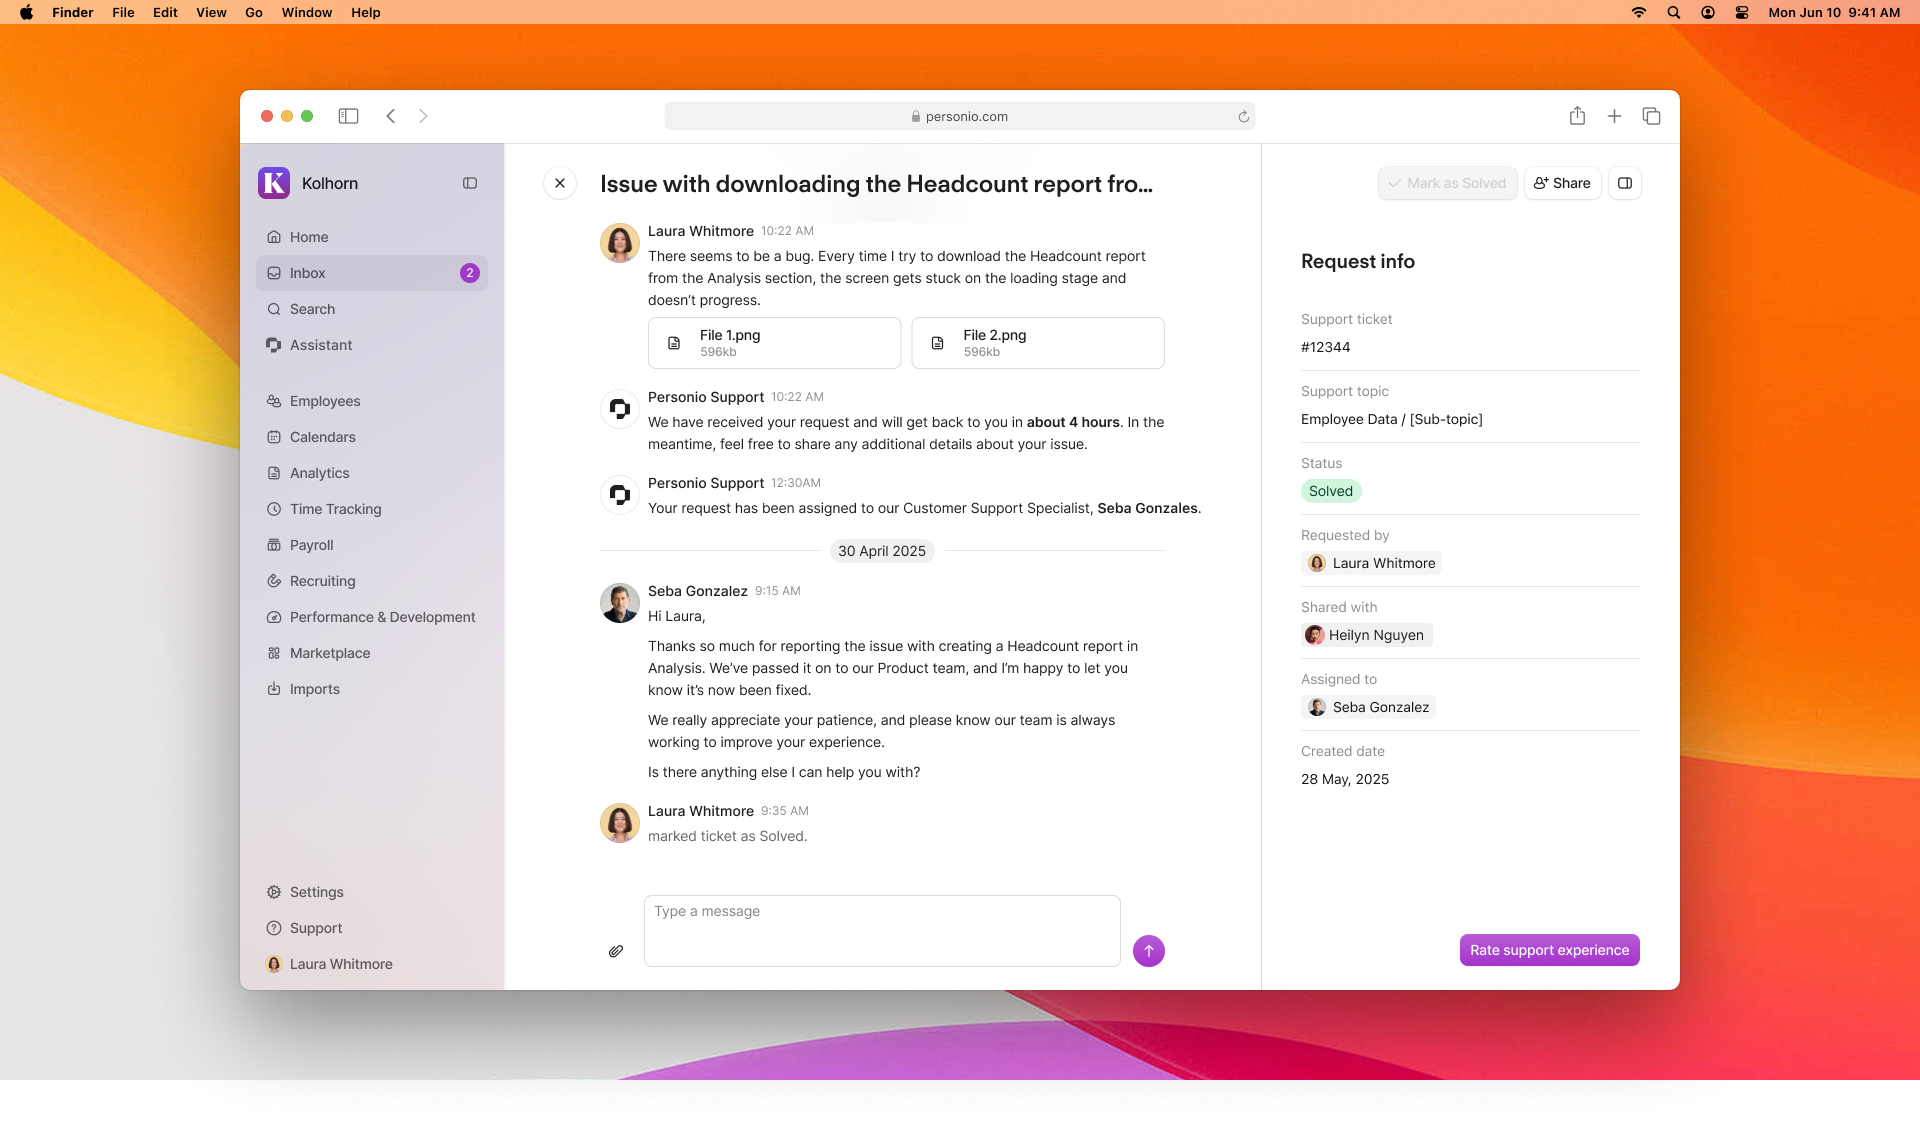
Task: Click the paperclip attachment icon
Action: [616, 951]
